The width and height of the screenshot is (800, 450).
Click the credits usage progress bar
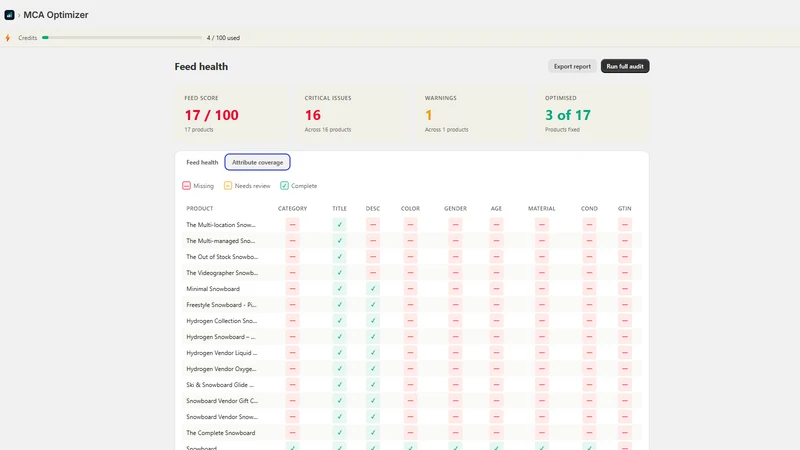pyautogui.click(x=122, y=38)
